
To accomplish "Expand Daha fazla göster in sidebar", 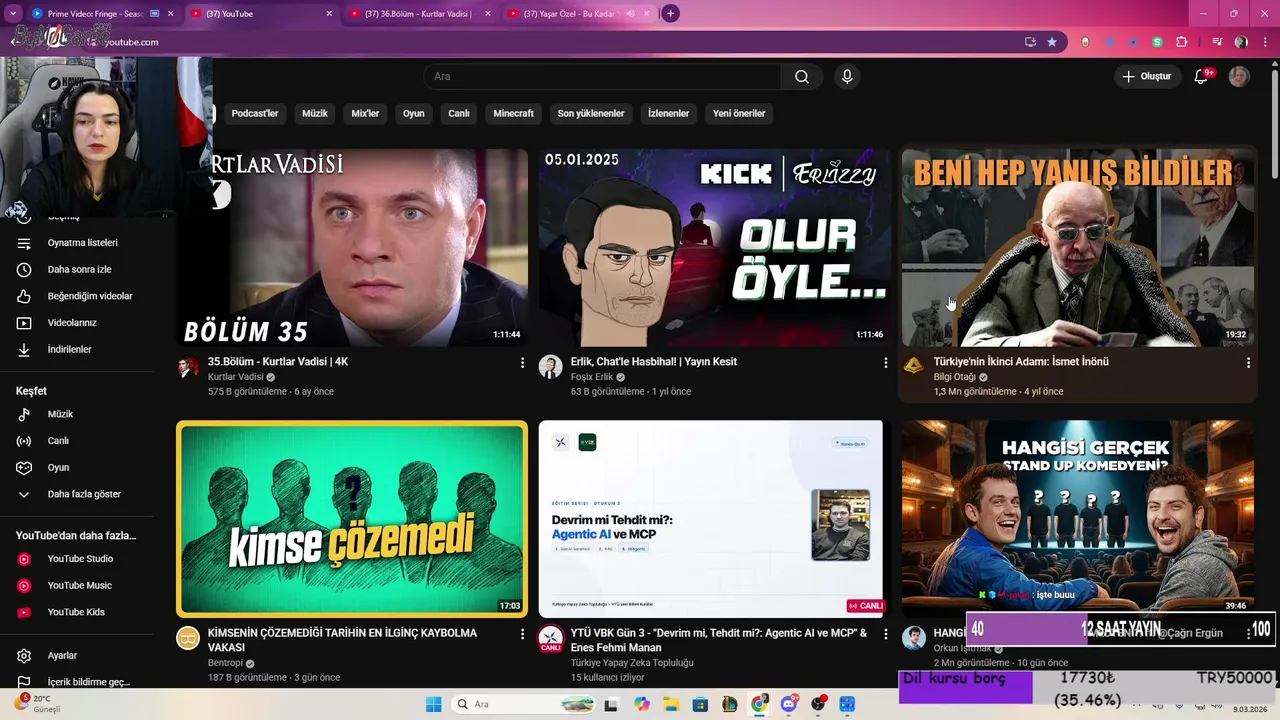I will [x=82, y=494].
